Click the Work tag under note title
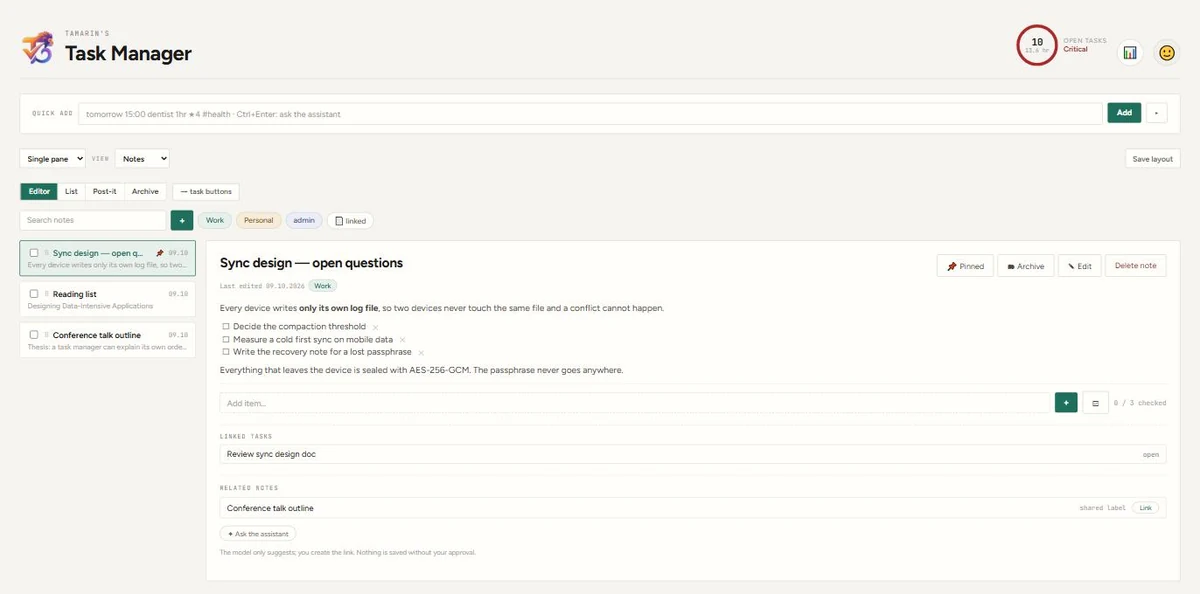Viewport: 1200px width, 594px height. point(323,286)
